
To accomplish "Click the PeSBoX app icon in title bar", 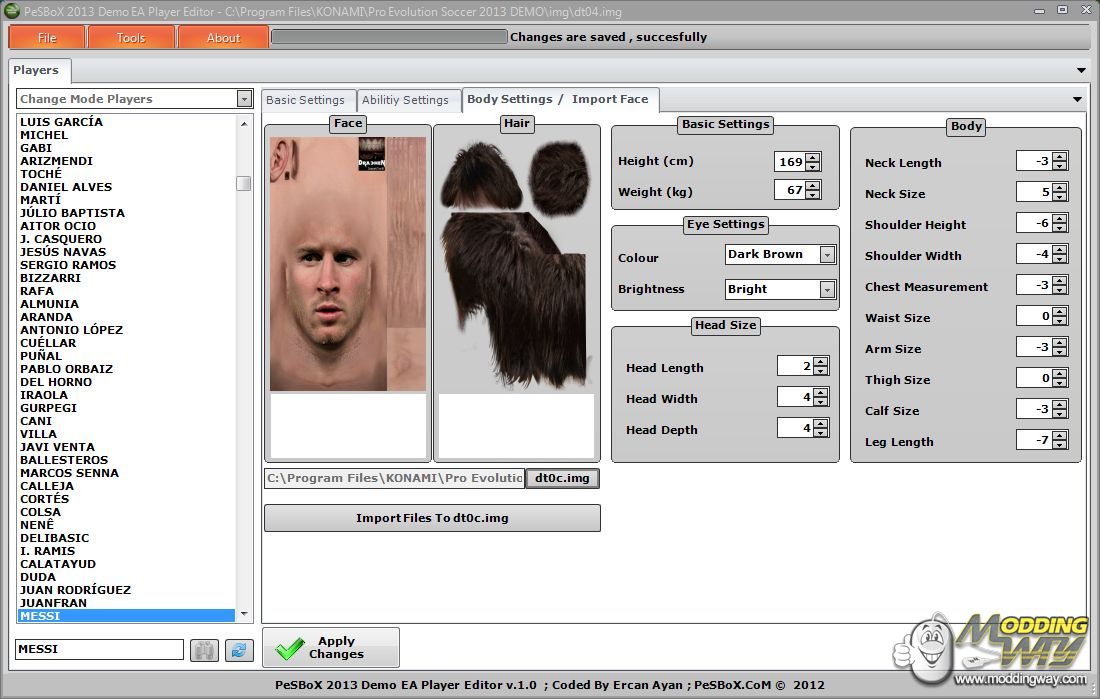I will click(12, 11).
